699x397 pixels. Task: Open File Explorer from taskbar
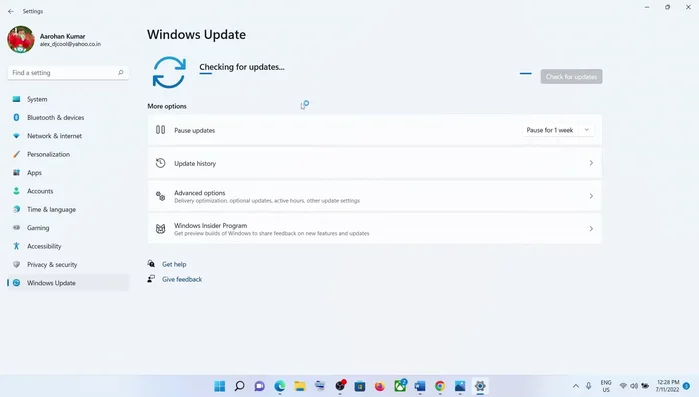click(300, 386)
